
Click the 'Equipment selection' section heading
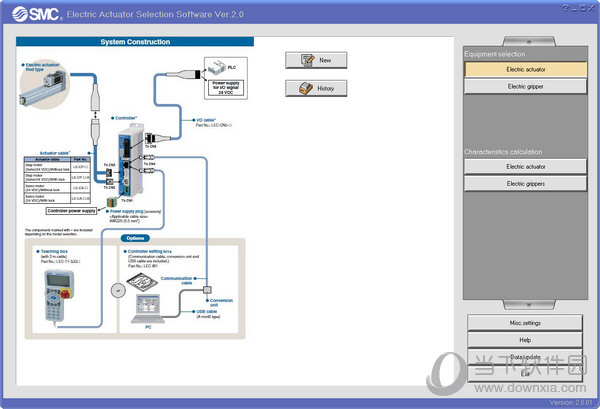[x=494, y=54]
